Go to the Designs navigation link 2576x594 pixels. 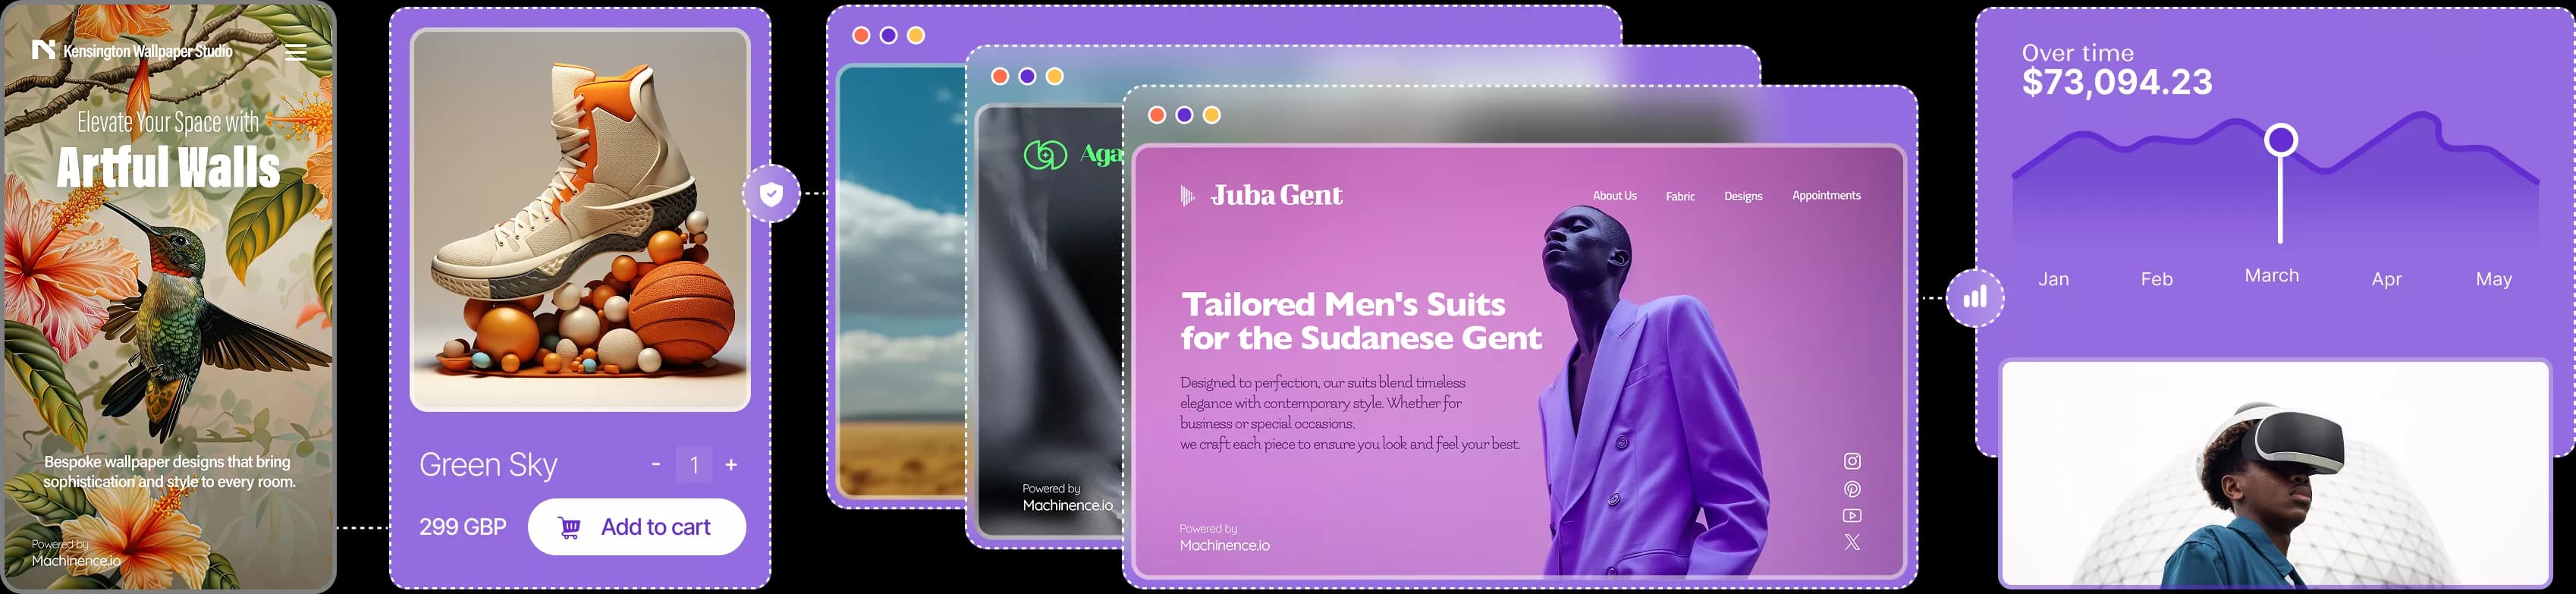point(1743,197)
